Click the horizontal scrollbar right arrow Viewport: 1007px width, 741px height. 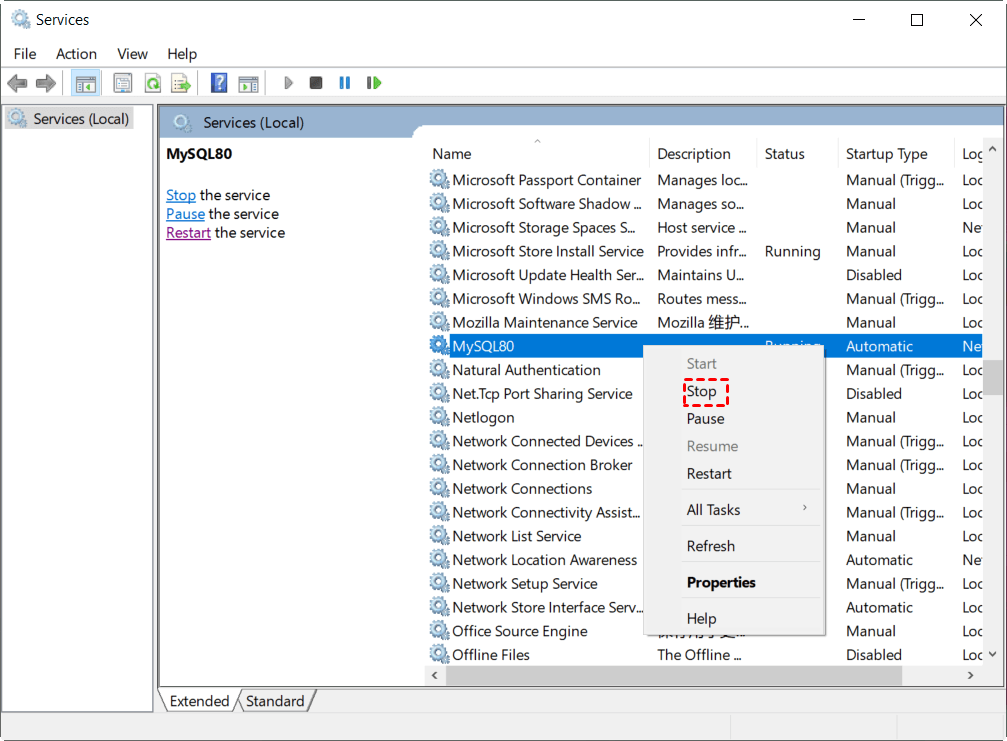point(970,676)
